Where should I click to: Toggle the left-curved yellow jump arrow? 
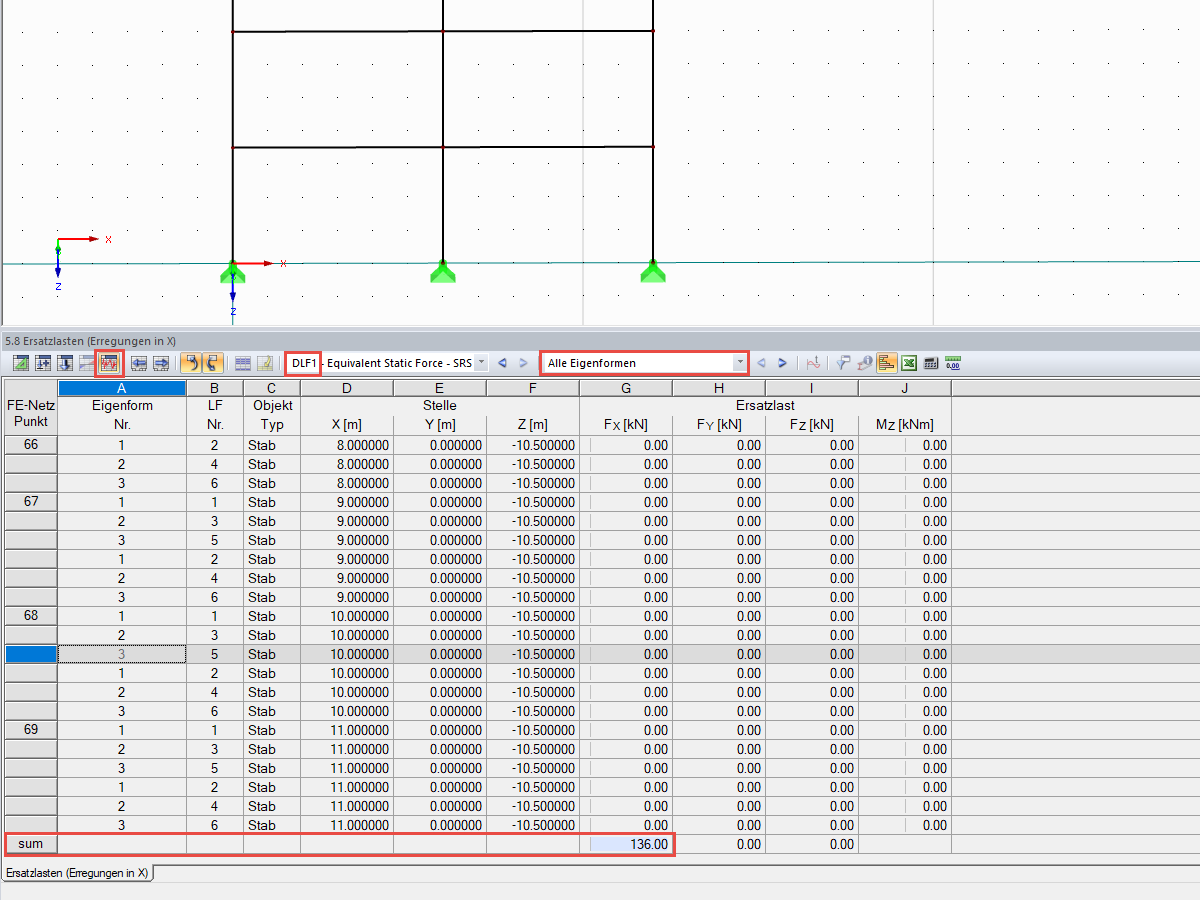click(190, 363)
